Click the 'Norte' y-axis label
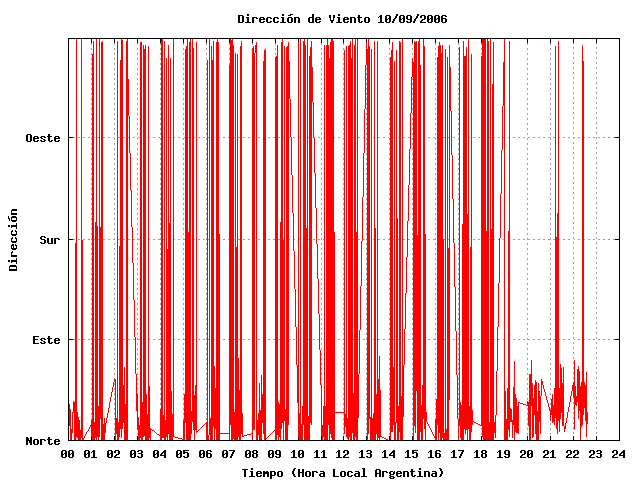Viewport: 640px width, 480px height. coord(43,441)
